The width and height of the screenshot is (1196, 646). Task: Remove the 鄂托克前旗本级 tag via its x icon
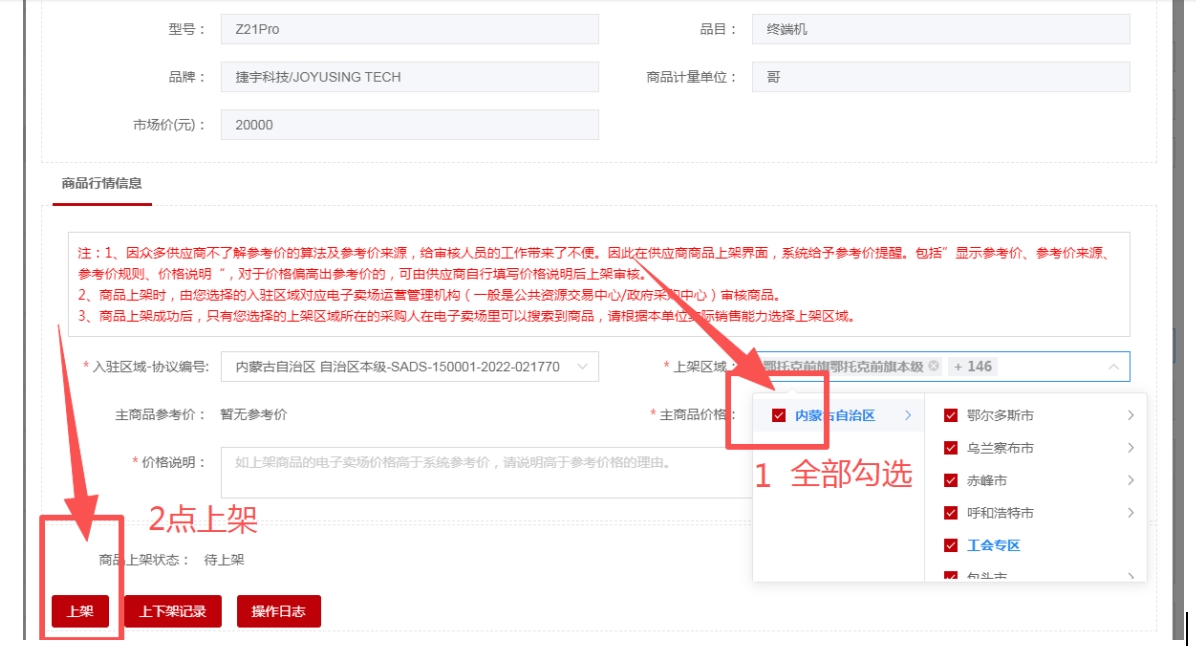click(x=934, y=366)
